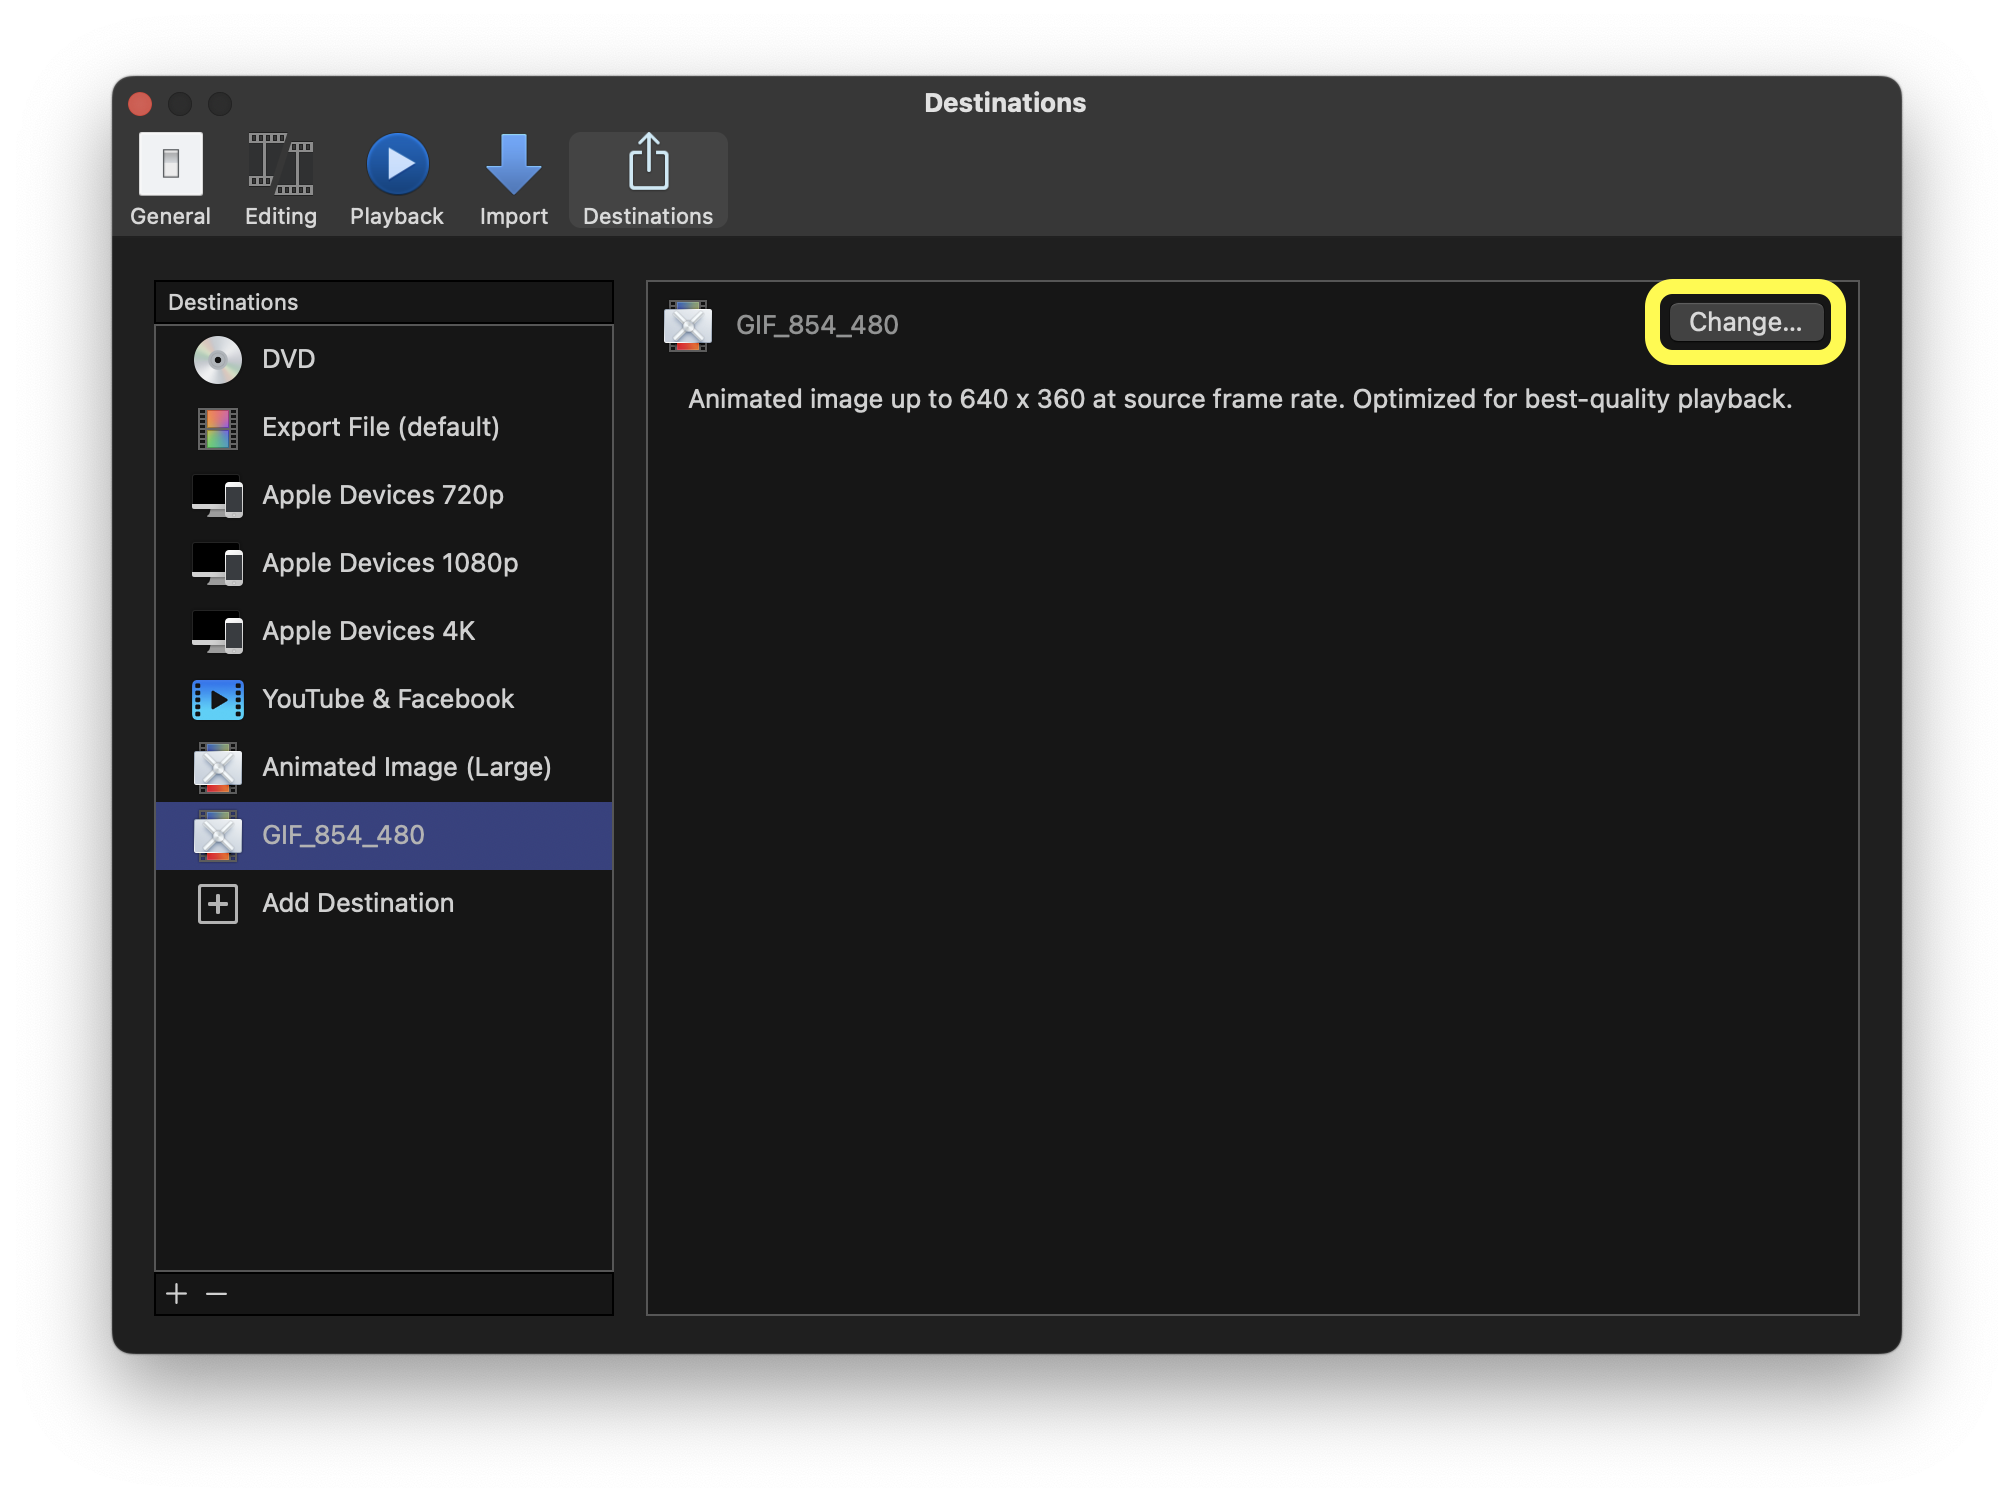
Task: Click the minus button to remove destination
Action: click(216, 1294)
